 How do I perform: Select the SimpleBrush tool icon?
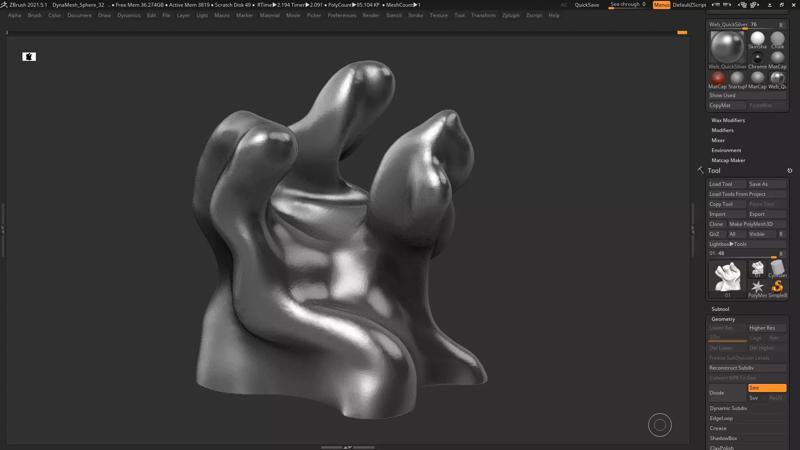pos(777,288)
